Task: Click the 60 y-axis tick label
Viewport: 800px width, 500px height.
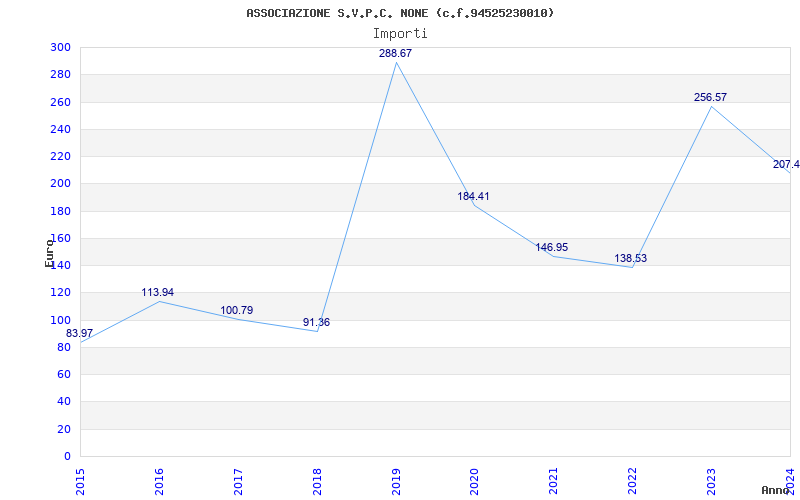Action: pos(64,374)
